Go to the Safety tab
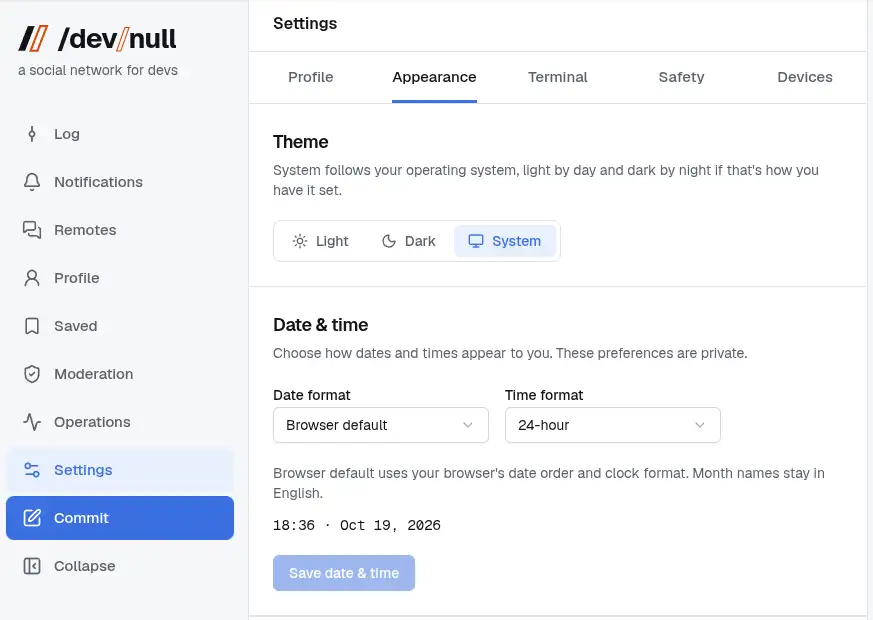This screenshot has width=873, height=620. click(x=681, y=77)
